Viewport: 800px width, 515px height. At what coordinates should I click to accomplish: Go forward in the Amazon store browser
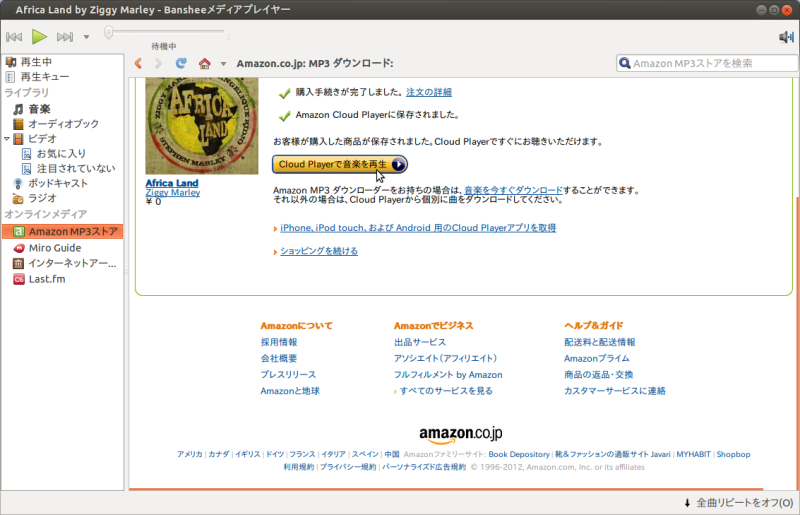click(x=158, y=63)
